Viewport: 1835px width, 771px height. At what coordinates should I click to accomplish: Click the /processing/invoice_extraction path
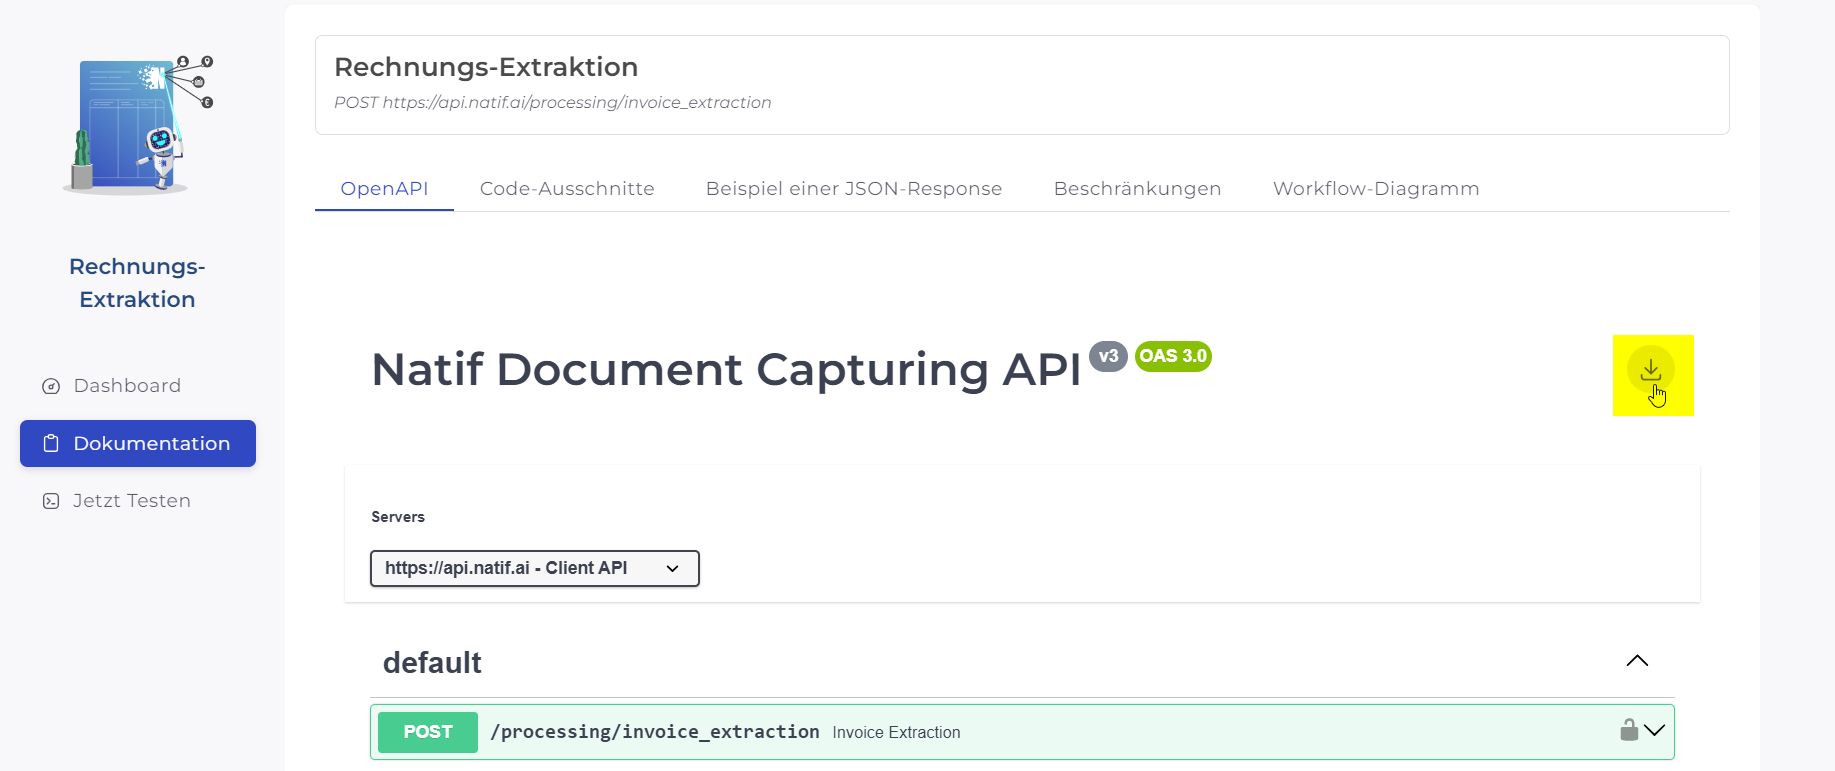(x=655, y=732)
